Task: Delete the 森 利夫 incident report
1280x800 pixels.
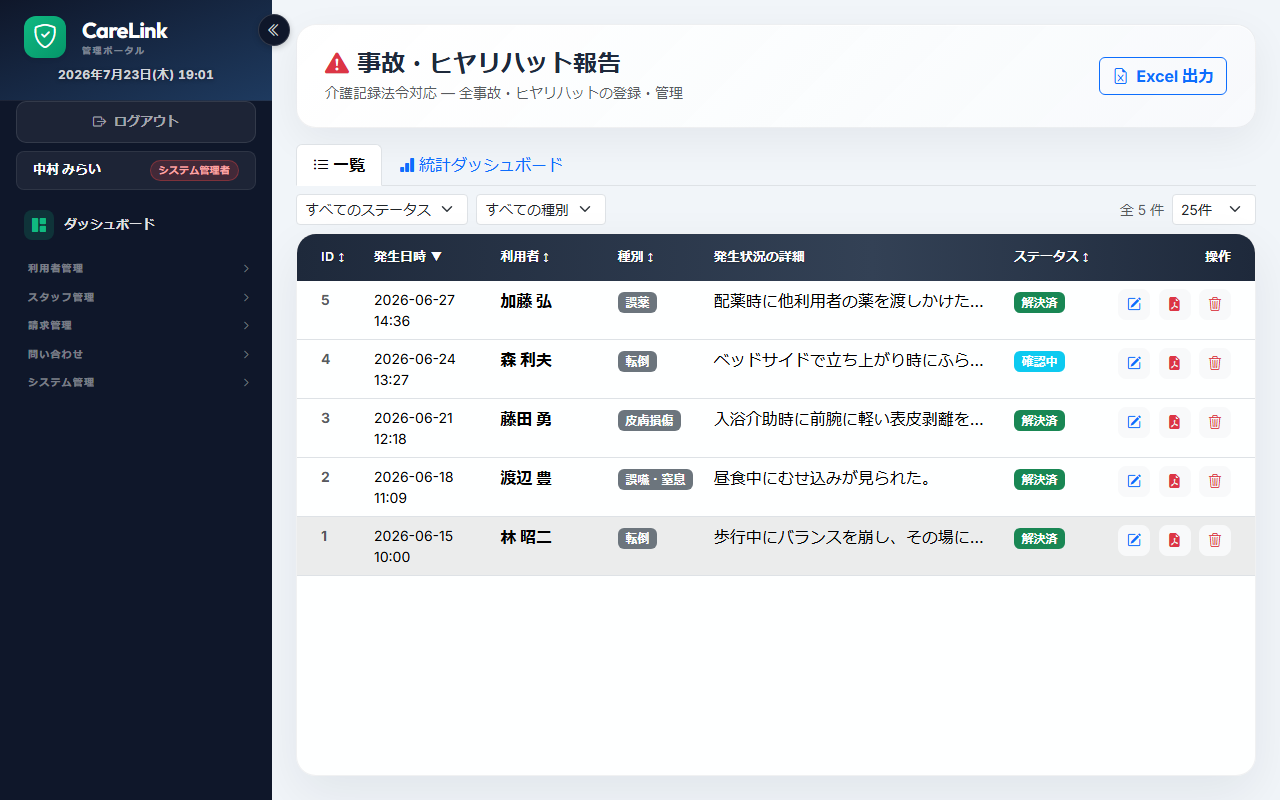Action: [1215, 363]
